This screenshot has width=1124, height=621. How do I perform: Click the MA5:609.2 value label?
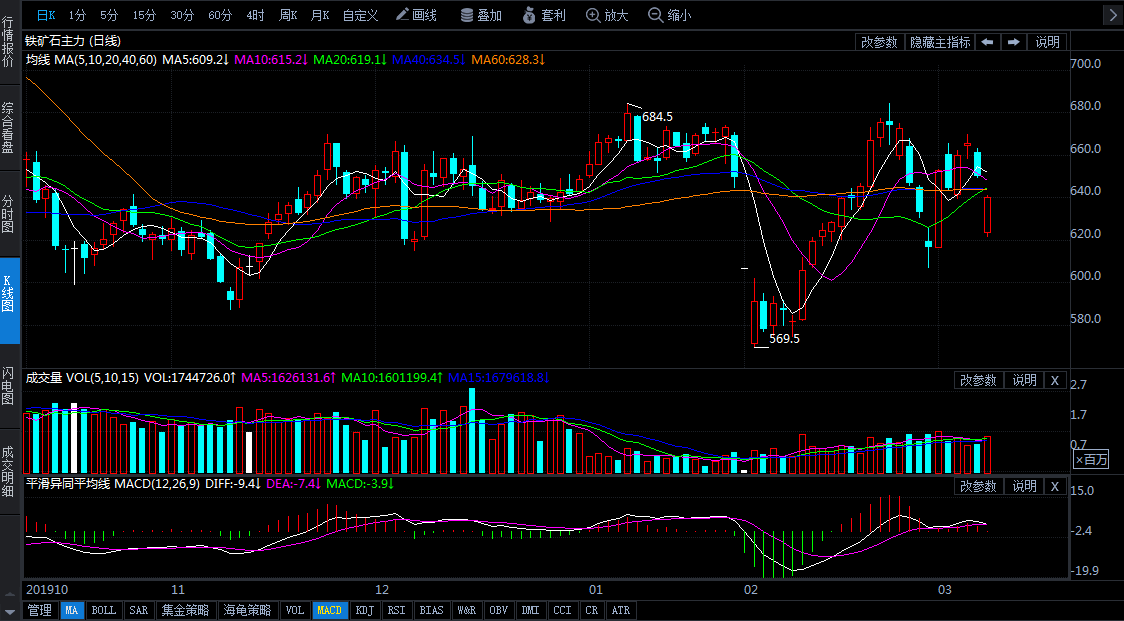pos(195,60)
